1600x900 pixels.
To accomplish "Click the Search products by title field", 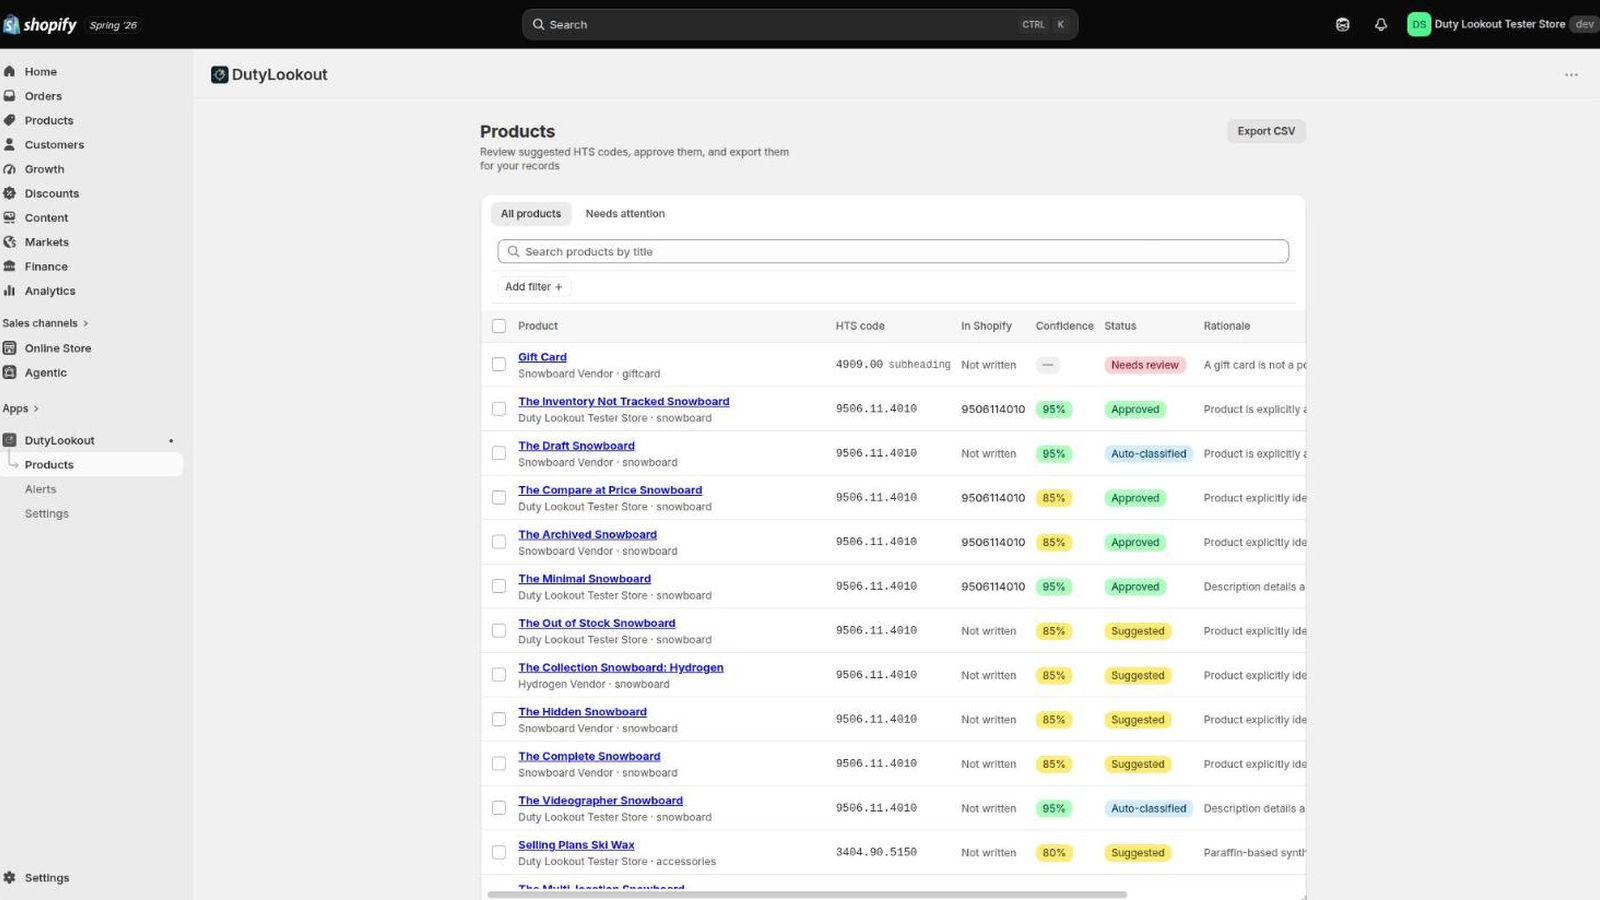I will pyautogui.click(x=893, y=251).
